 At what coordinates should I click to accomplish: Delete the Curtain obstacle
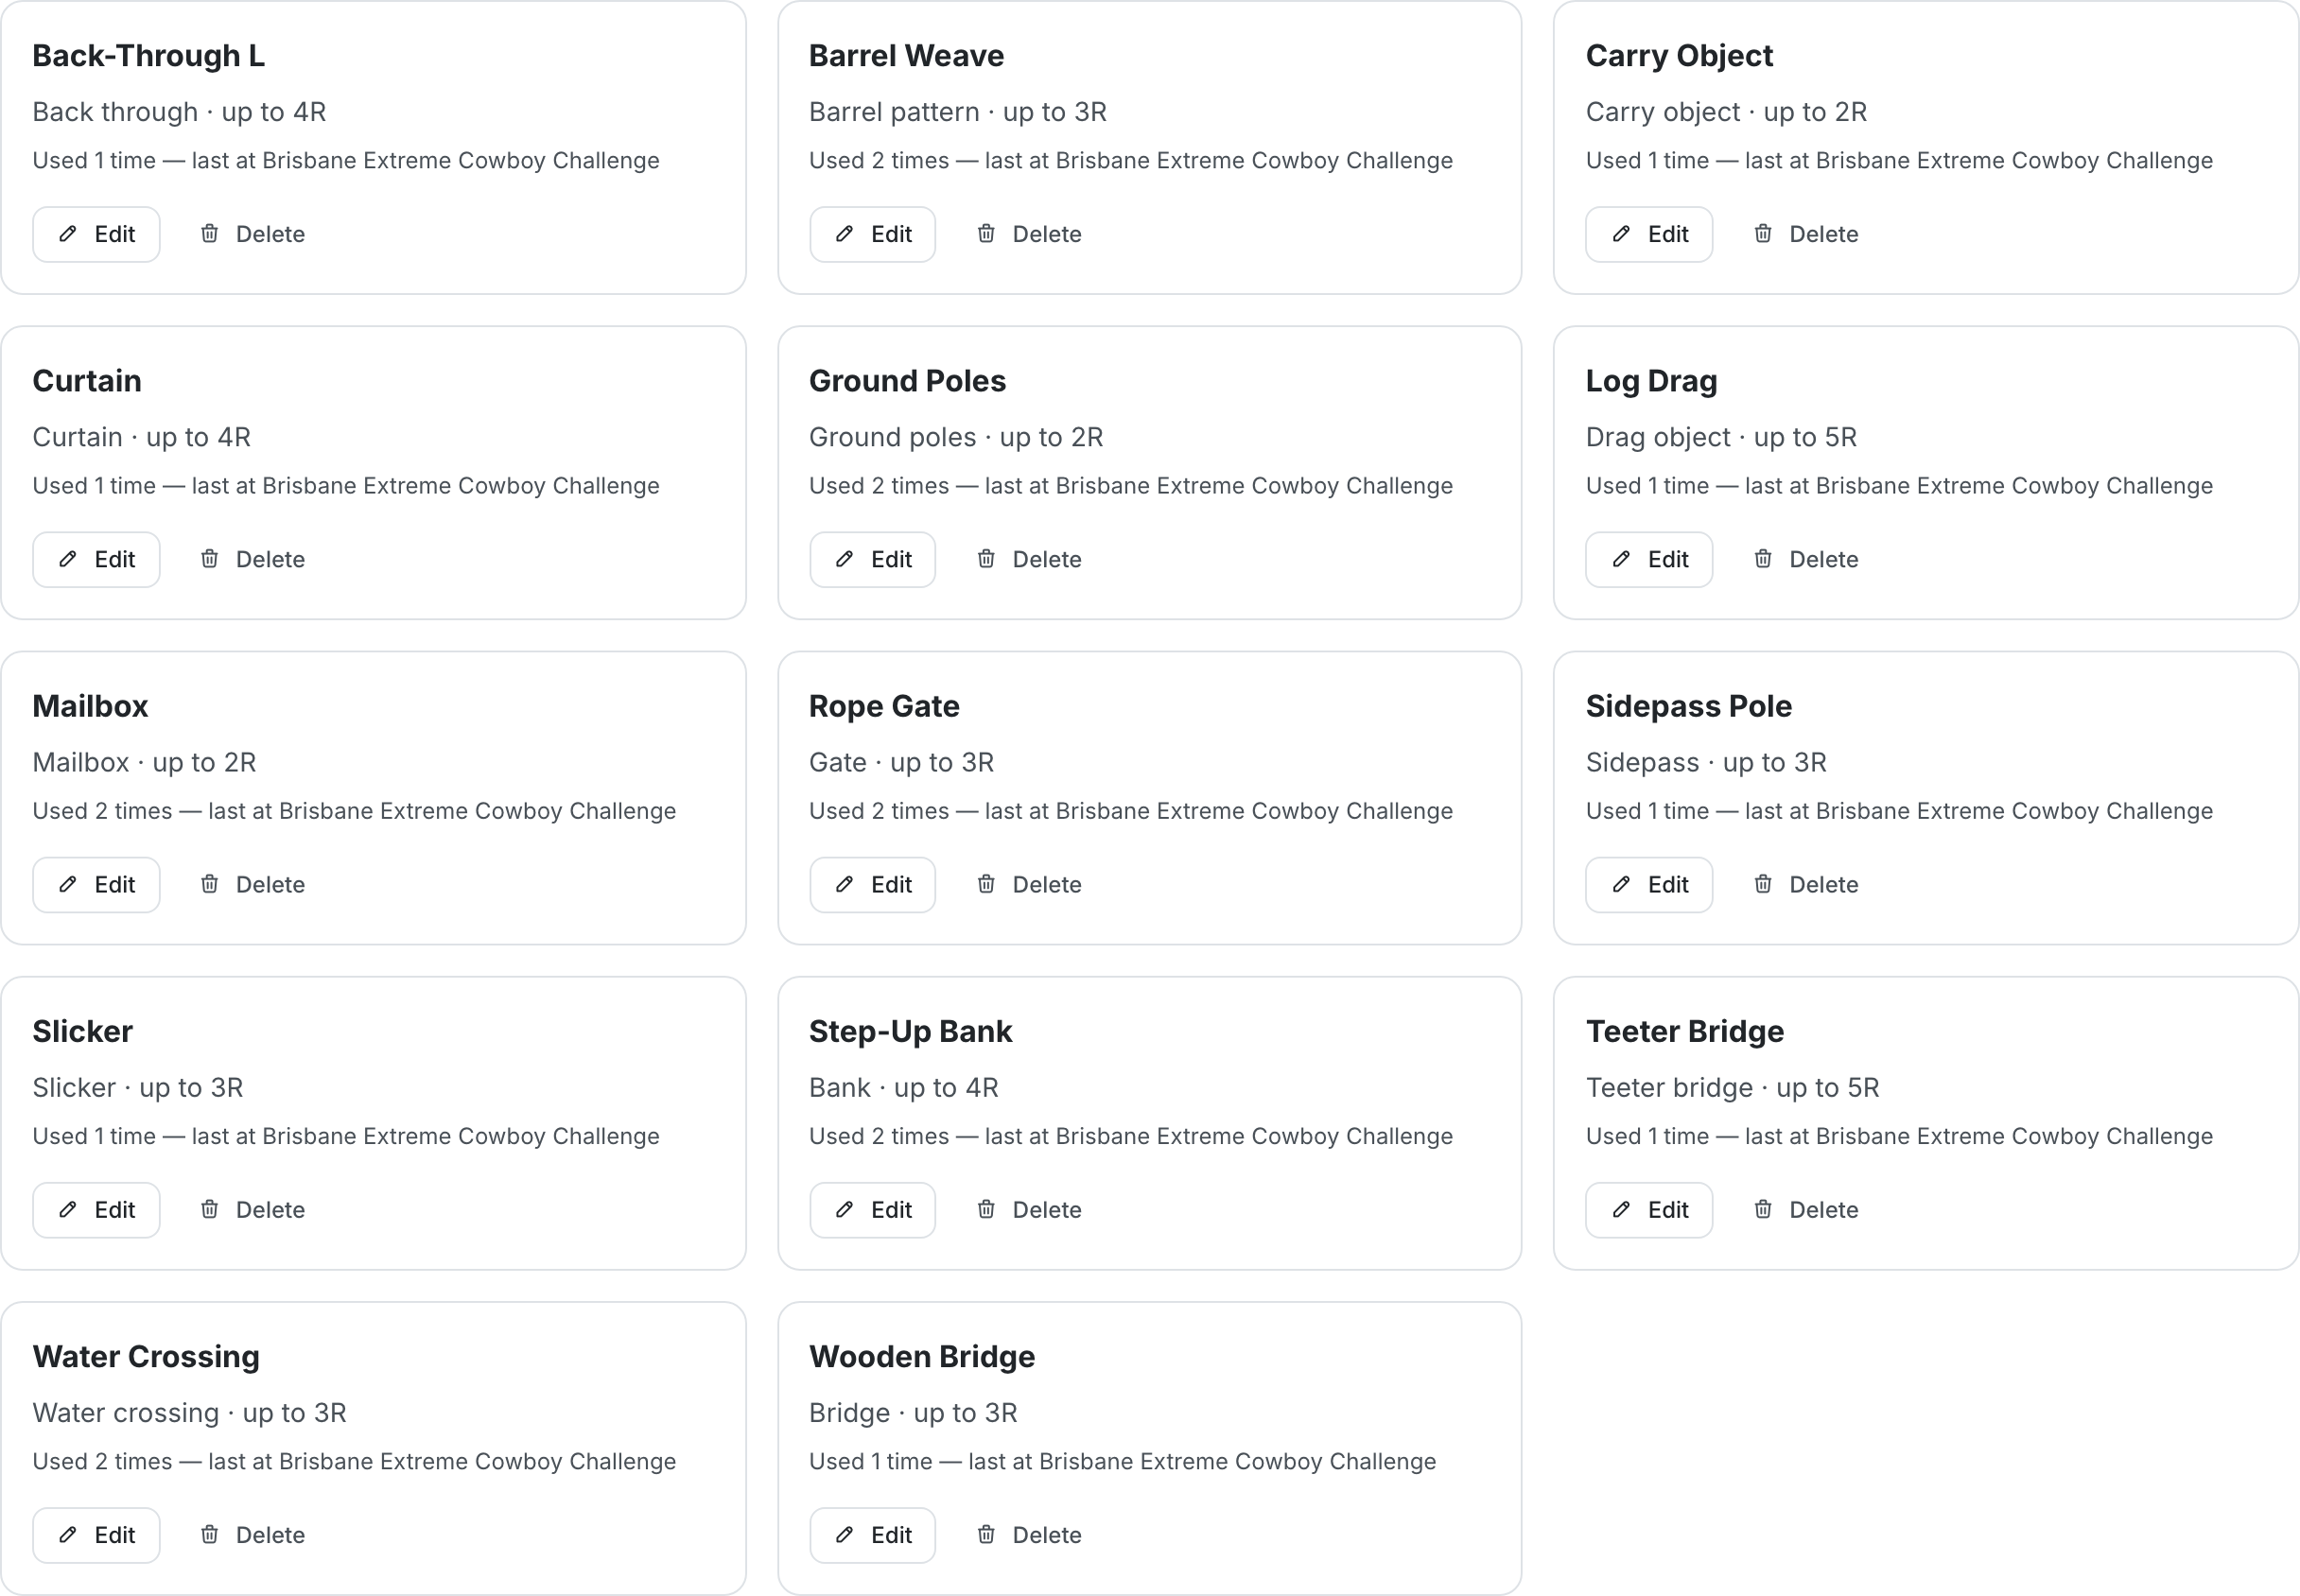(x=252, y=559)
